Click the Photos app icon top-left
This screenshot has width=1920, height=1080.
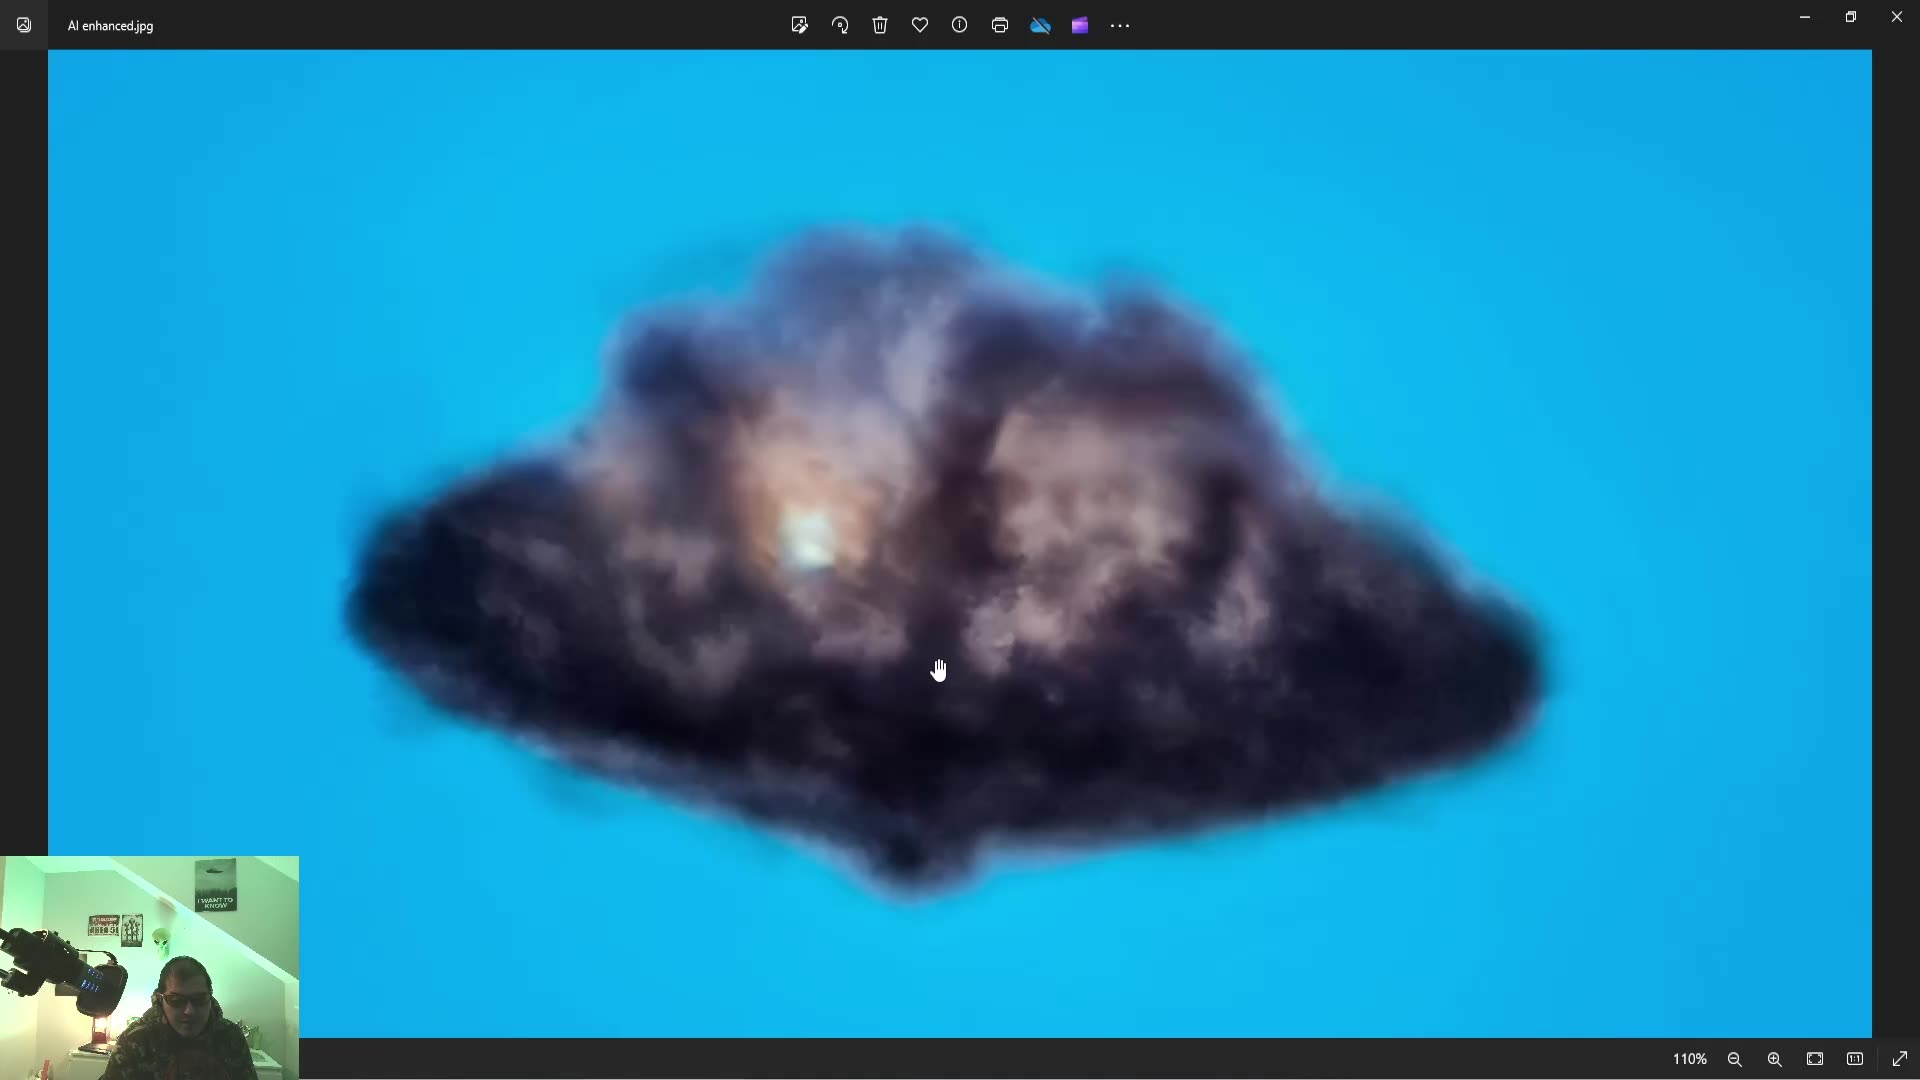tap(24, 25)
